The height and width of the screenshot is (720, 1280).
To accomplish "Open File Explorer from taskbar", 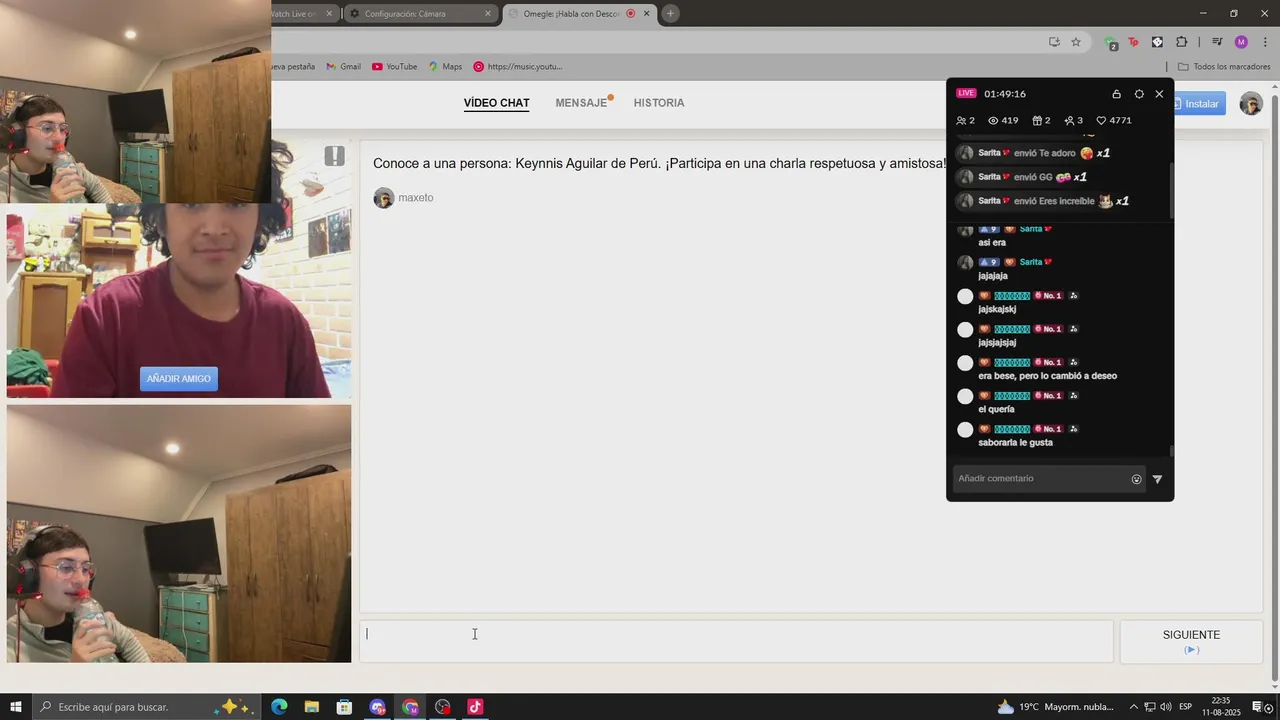I will pyautogui.click(x=312, y=707).
